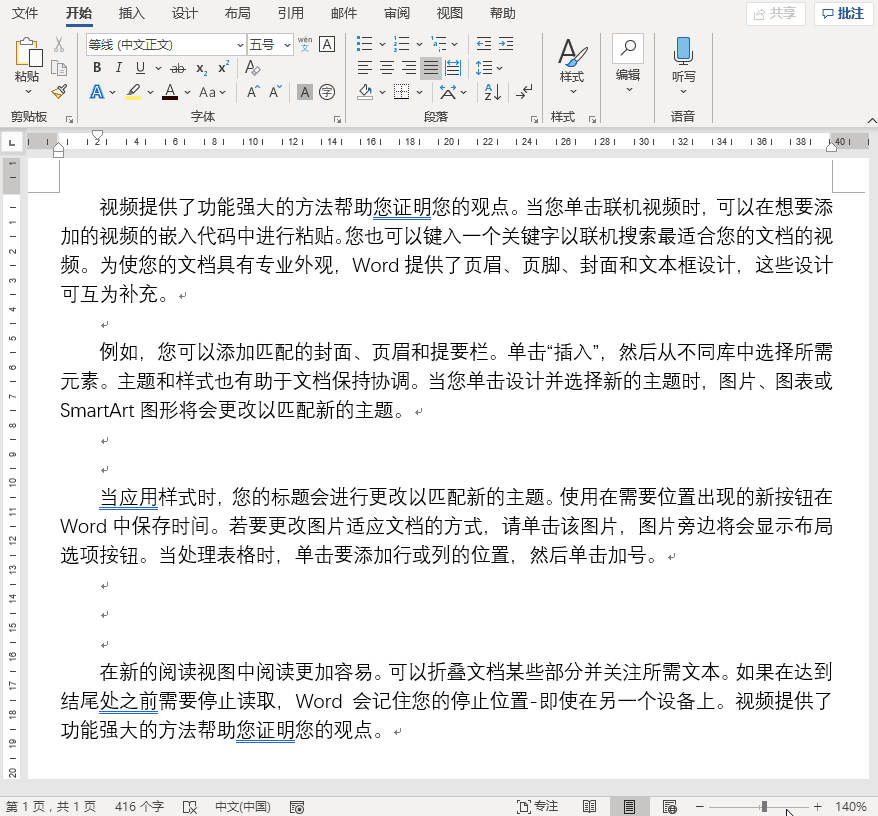Click the Dictate microphone icon
Viewport: 878px width, 816px height.
[x=683, y=50]
